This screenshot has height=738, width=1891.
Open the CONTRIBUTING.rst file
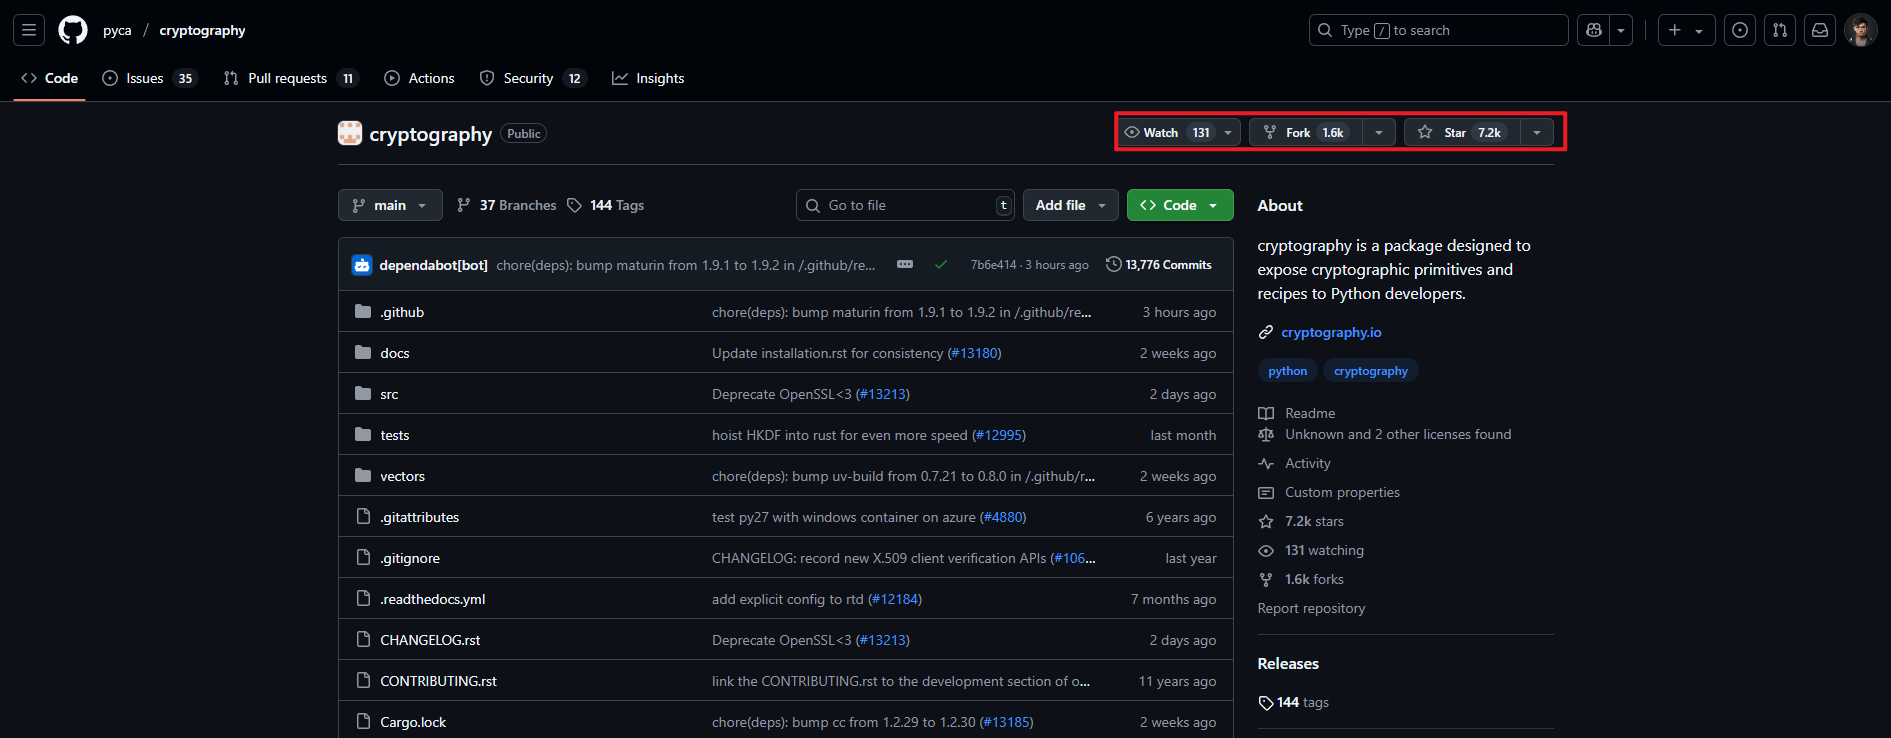438,681
